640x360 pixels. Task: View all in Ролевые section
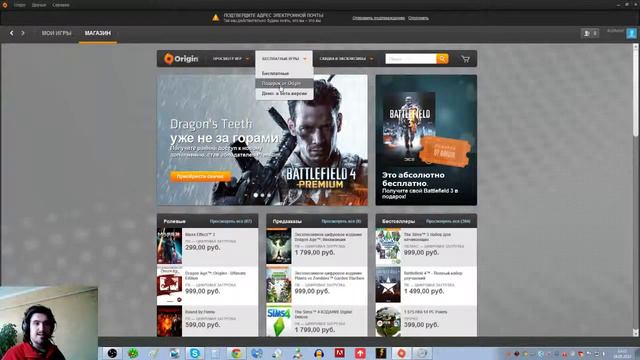pos(231,221)
